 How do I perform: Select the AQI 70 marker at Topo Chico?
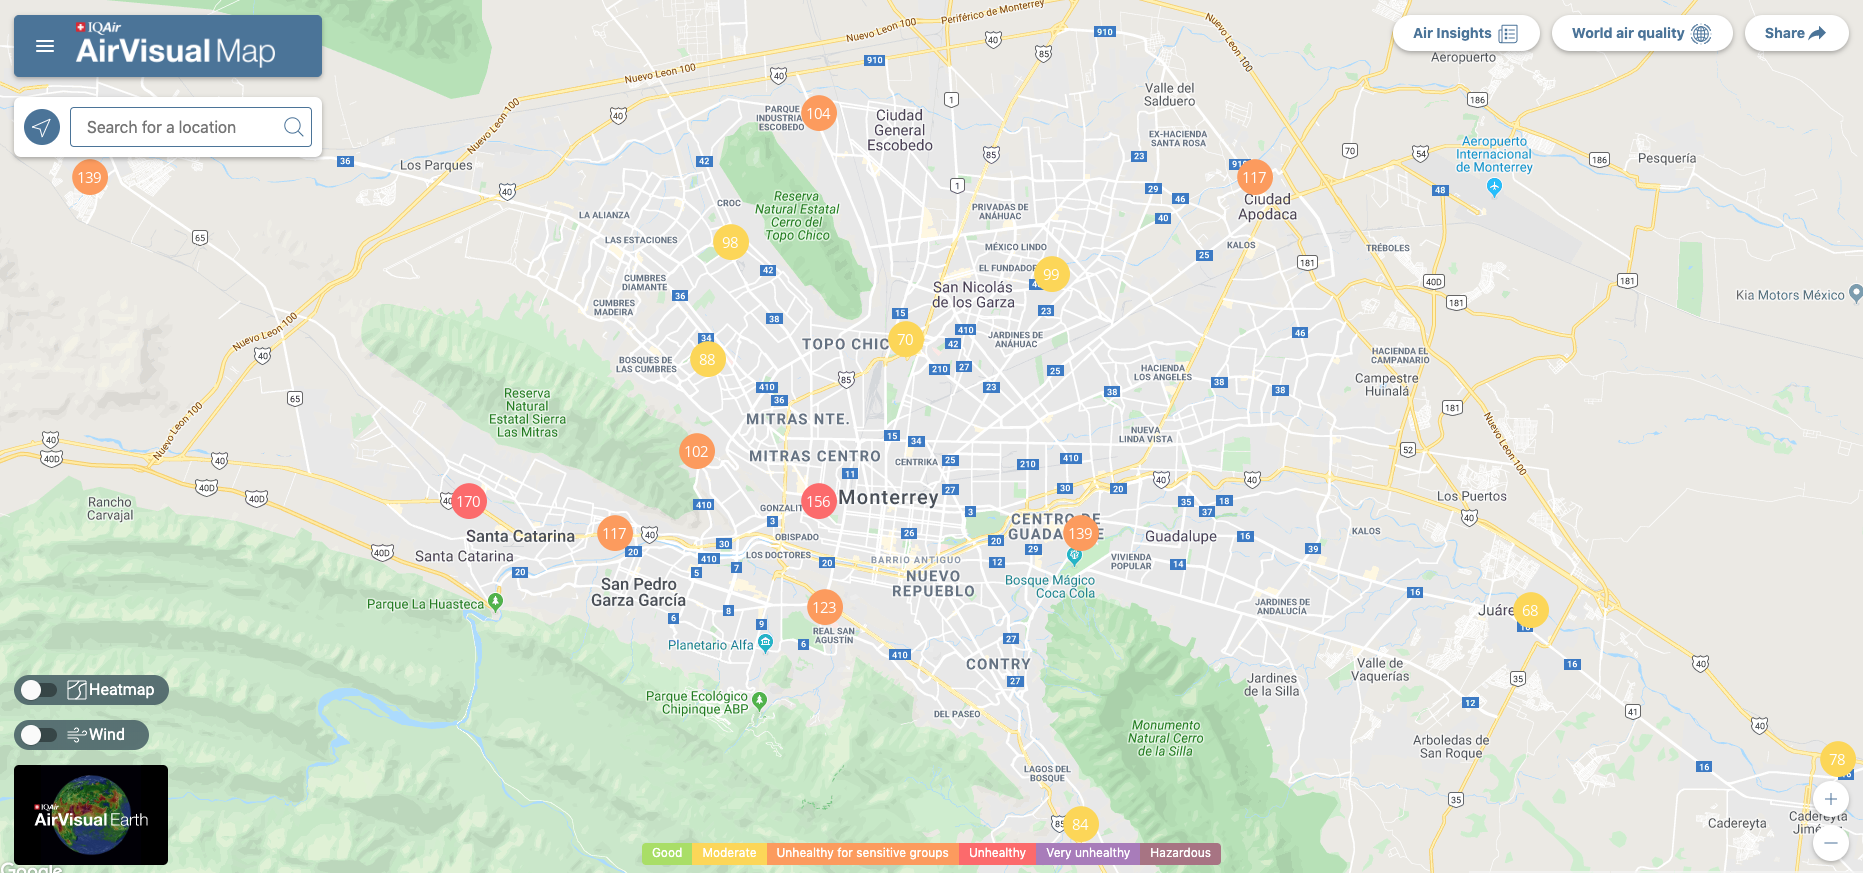(905, 340)
